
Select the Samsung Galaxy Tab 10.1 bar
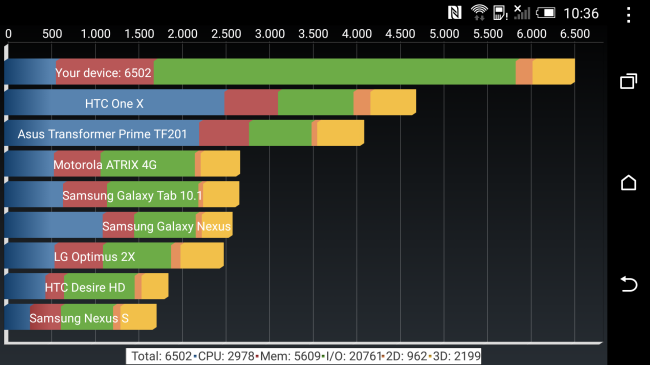point(121,195)
